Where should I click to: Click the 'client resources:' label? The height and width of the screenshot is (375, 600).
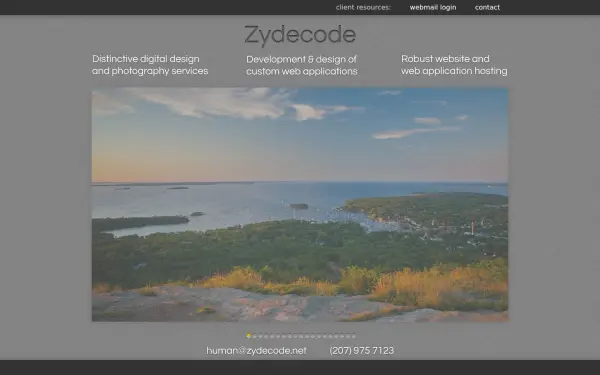pyautogui.click(x=363, y=7)
